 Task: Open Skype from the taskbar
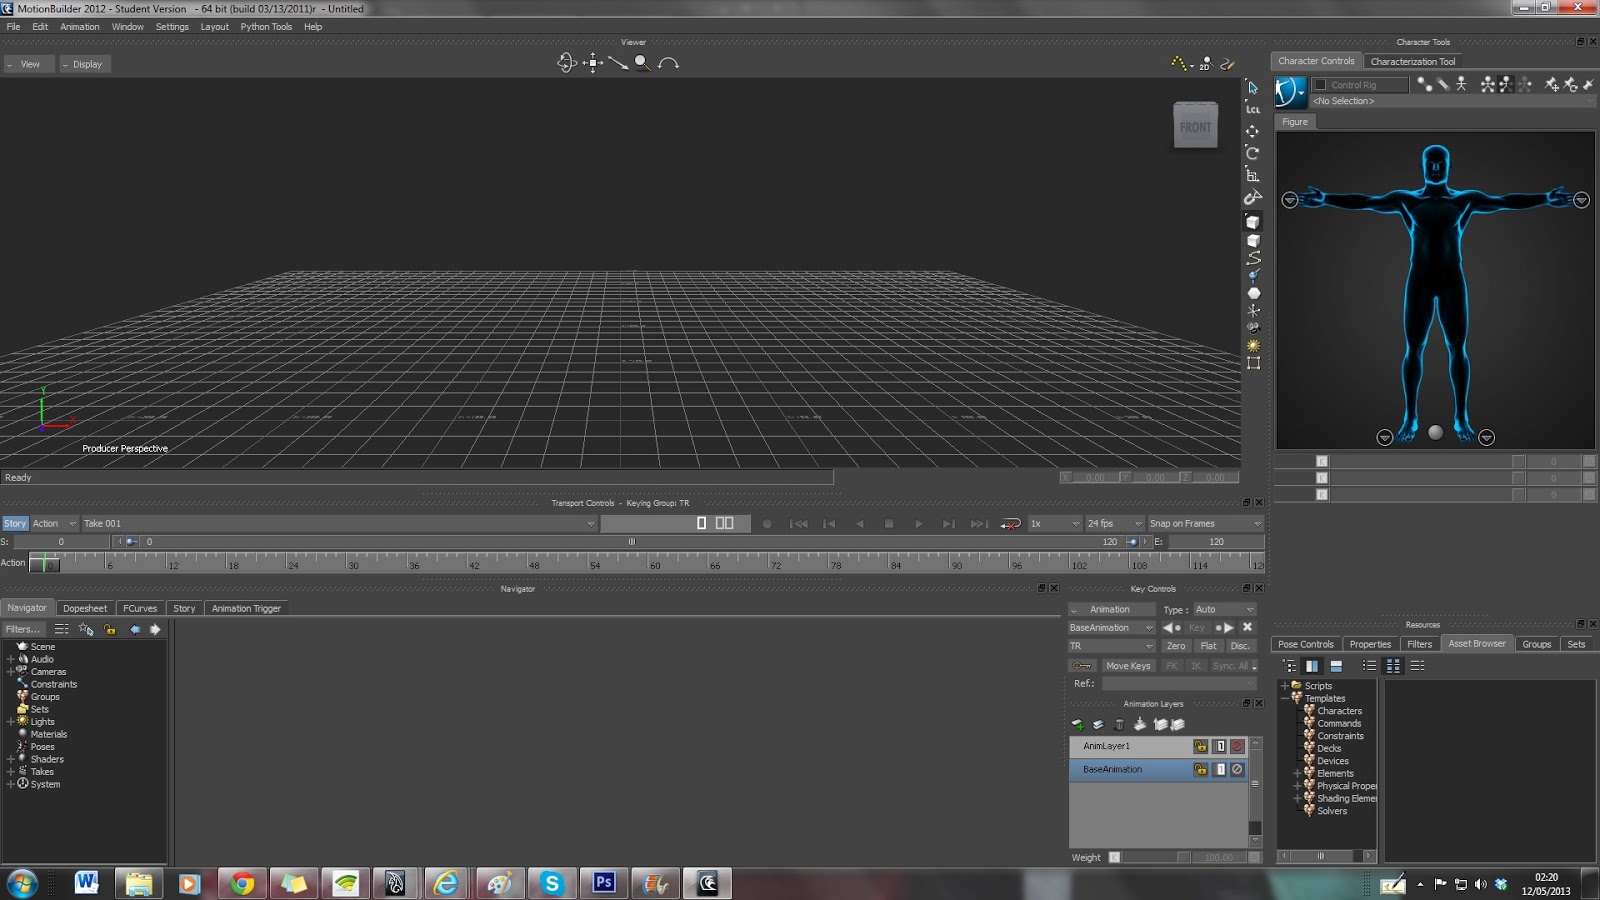coord(552,884)
